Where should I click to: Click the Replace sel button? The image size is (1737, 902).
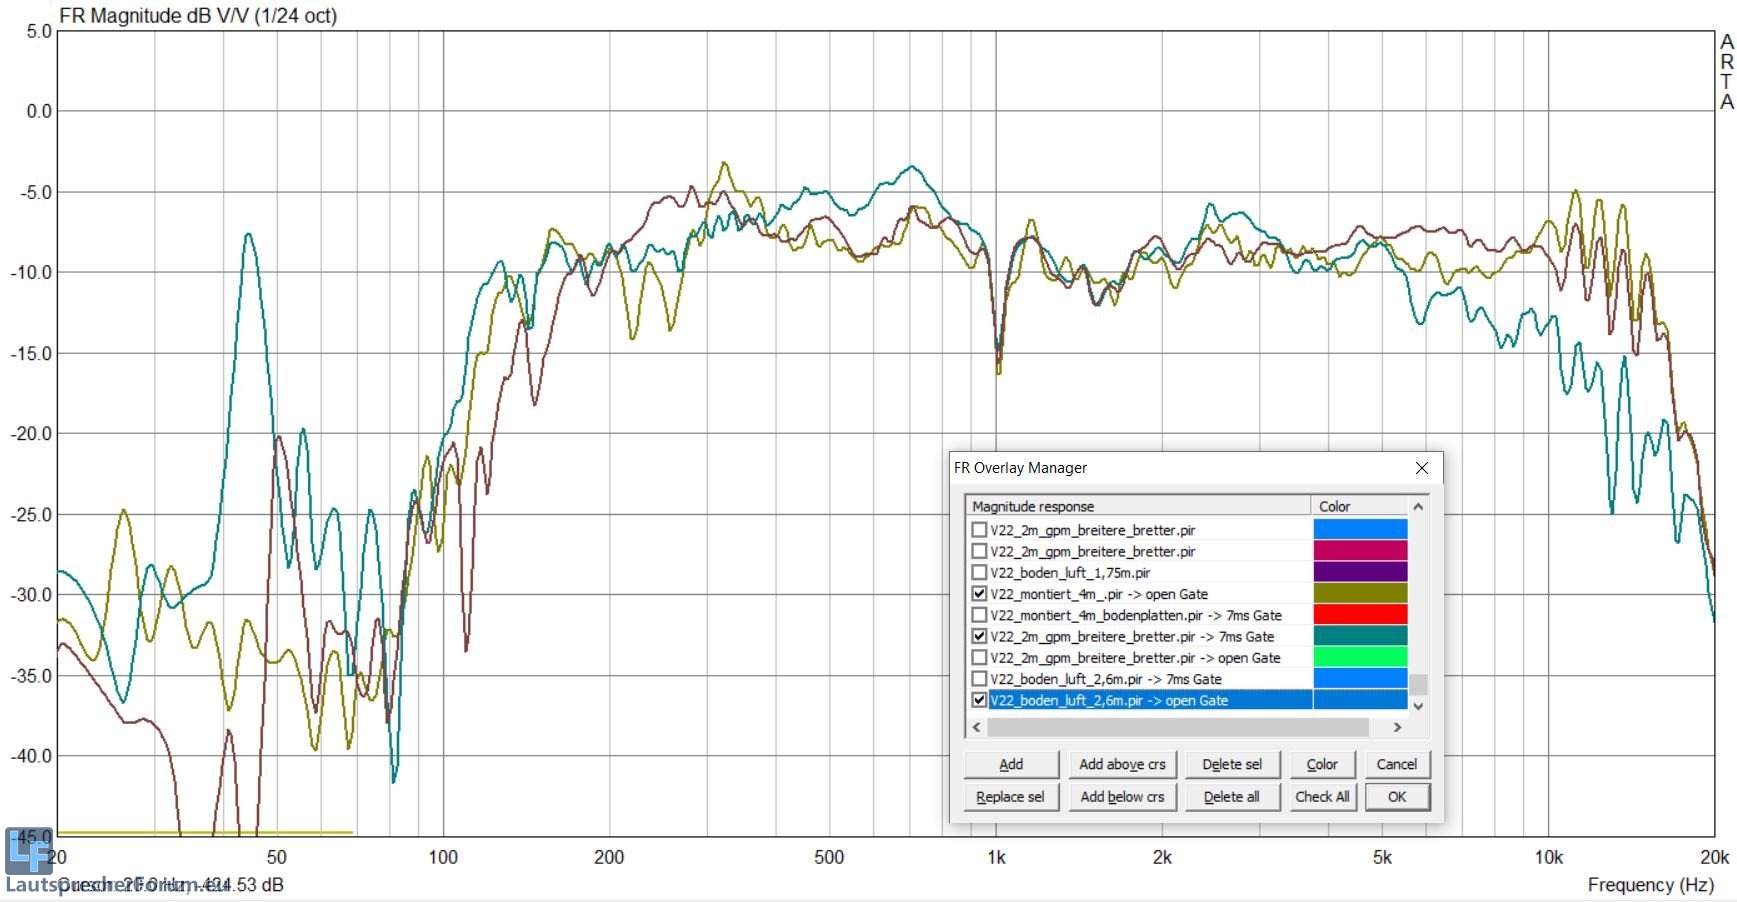(x=1010, y=797)
